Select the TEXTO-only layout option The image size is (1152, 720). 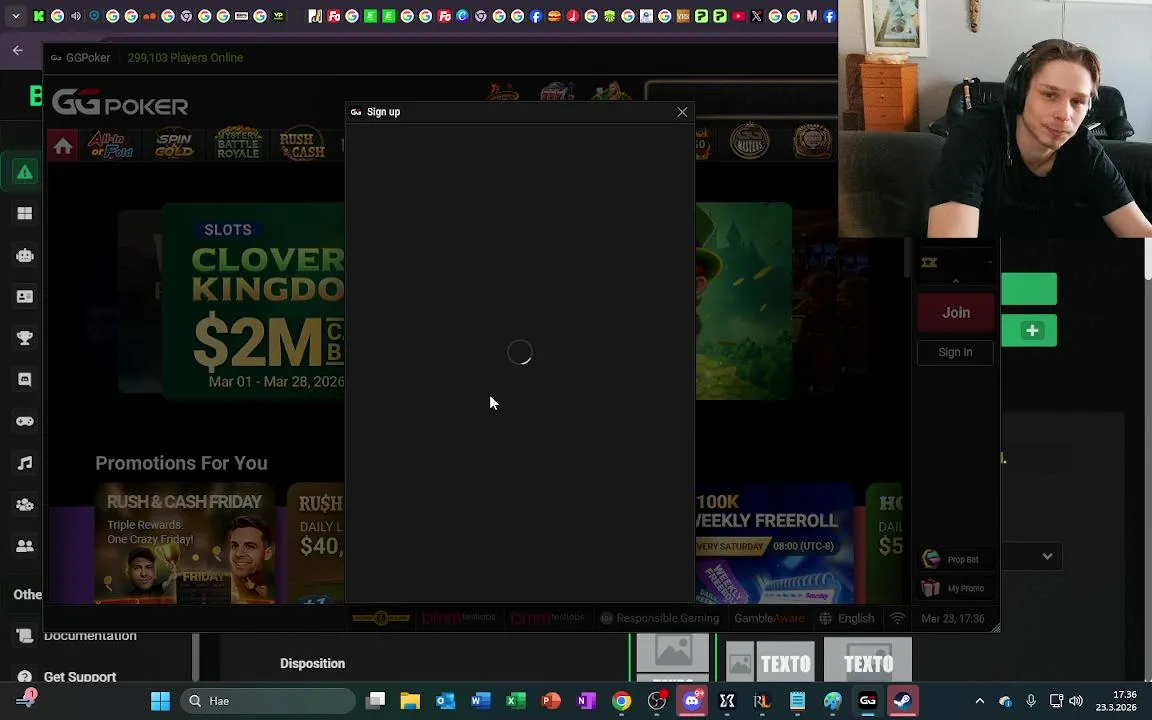coord(868,660)
